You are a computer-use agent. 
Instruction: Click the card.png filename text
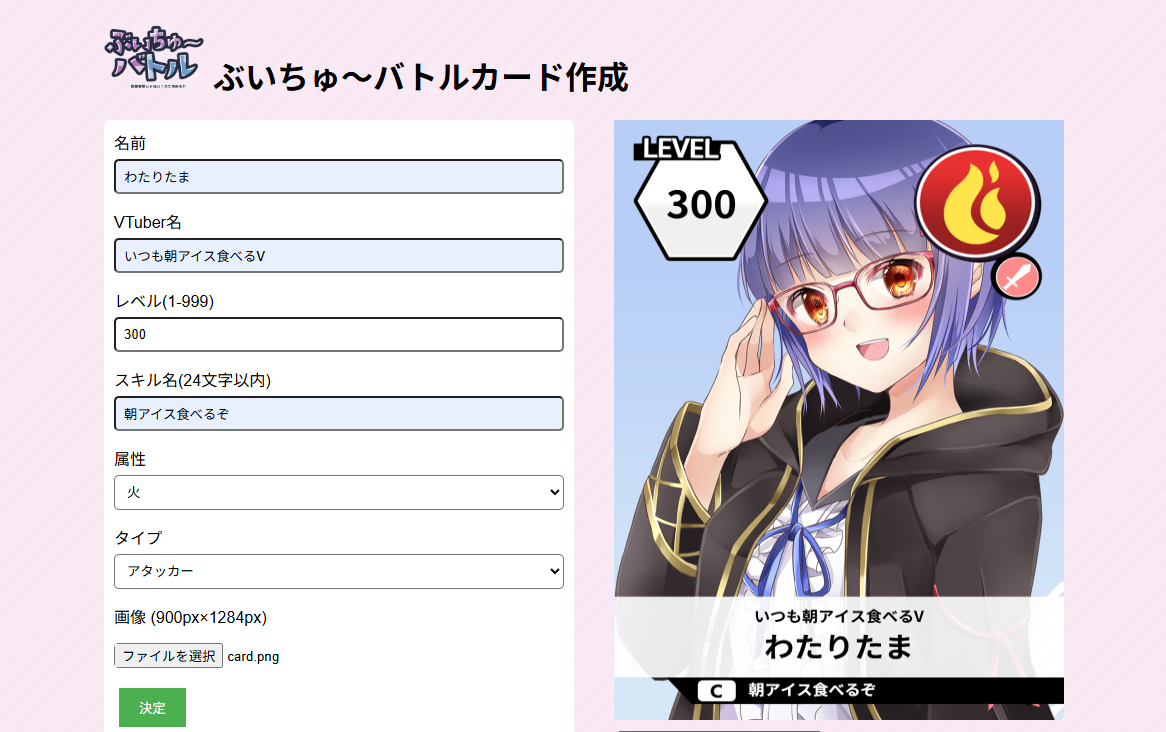pyautogui.click(x=253, y=657)
